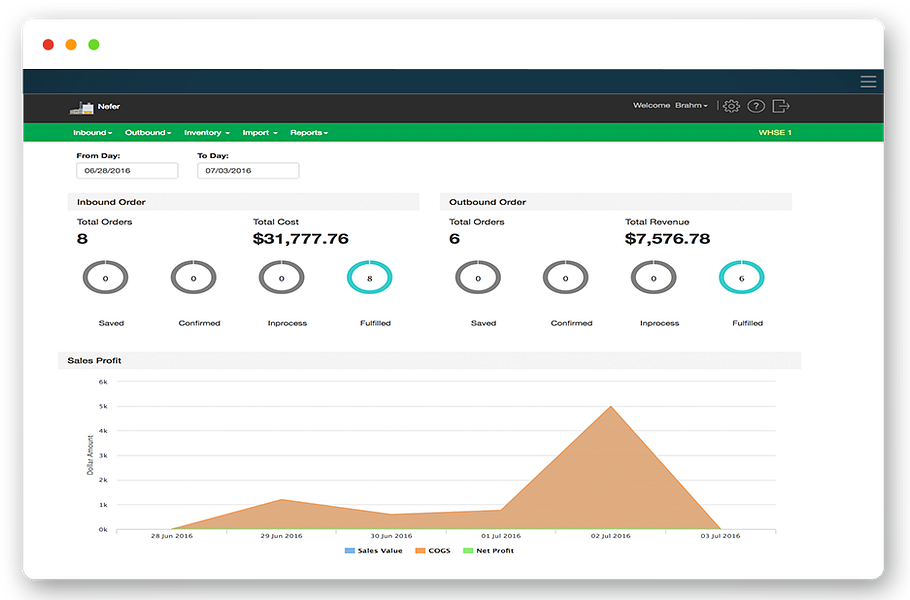Click the inbound Fulfilled donut showing 8
Viewport: 910px width, 600px height.
point(370,278)
